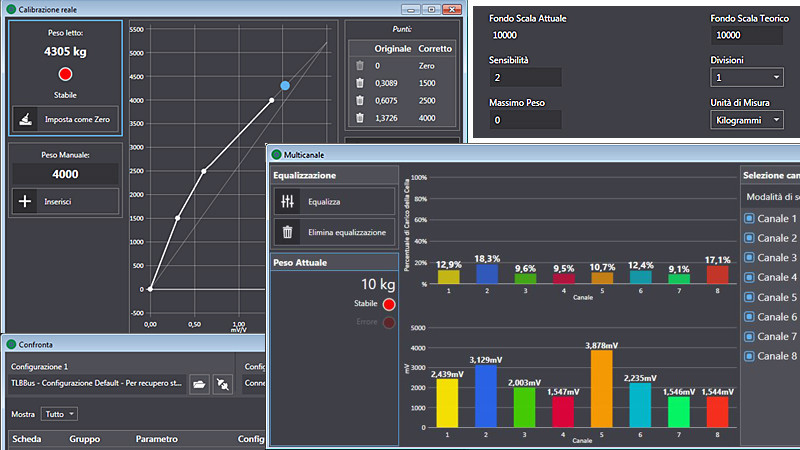The height and width of the screenshot is (450, 800).
Task: Click the plug connection icon in Confronta
Action: (x=223, y=383)
